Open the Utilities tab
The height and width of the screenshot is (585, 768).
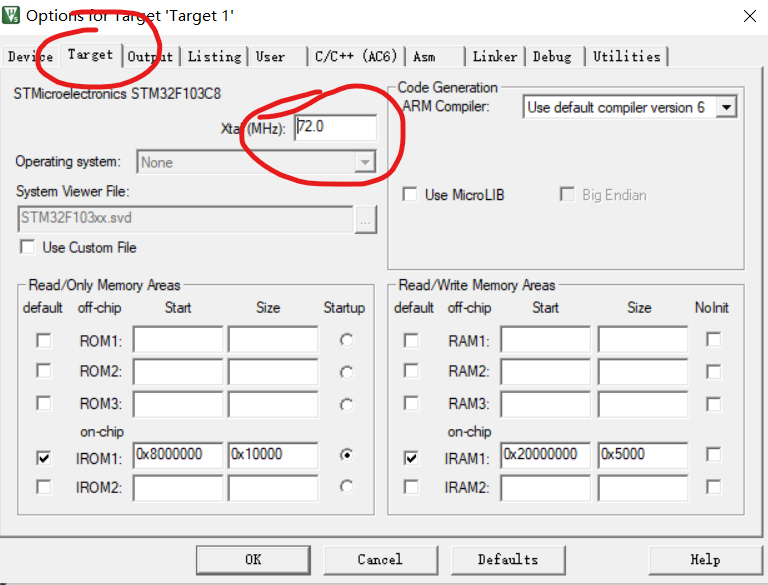point(627,56)
